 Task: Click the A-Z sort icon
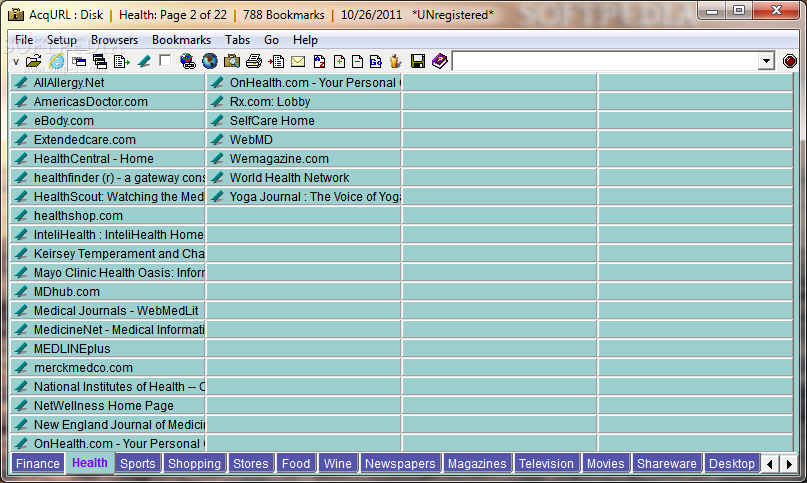pyautogui.click(x=320, y=61)
